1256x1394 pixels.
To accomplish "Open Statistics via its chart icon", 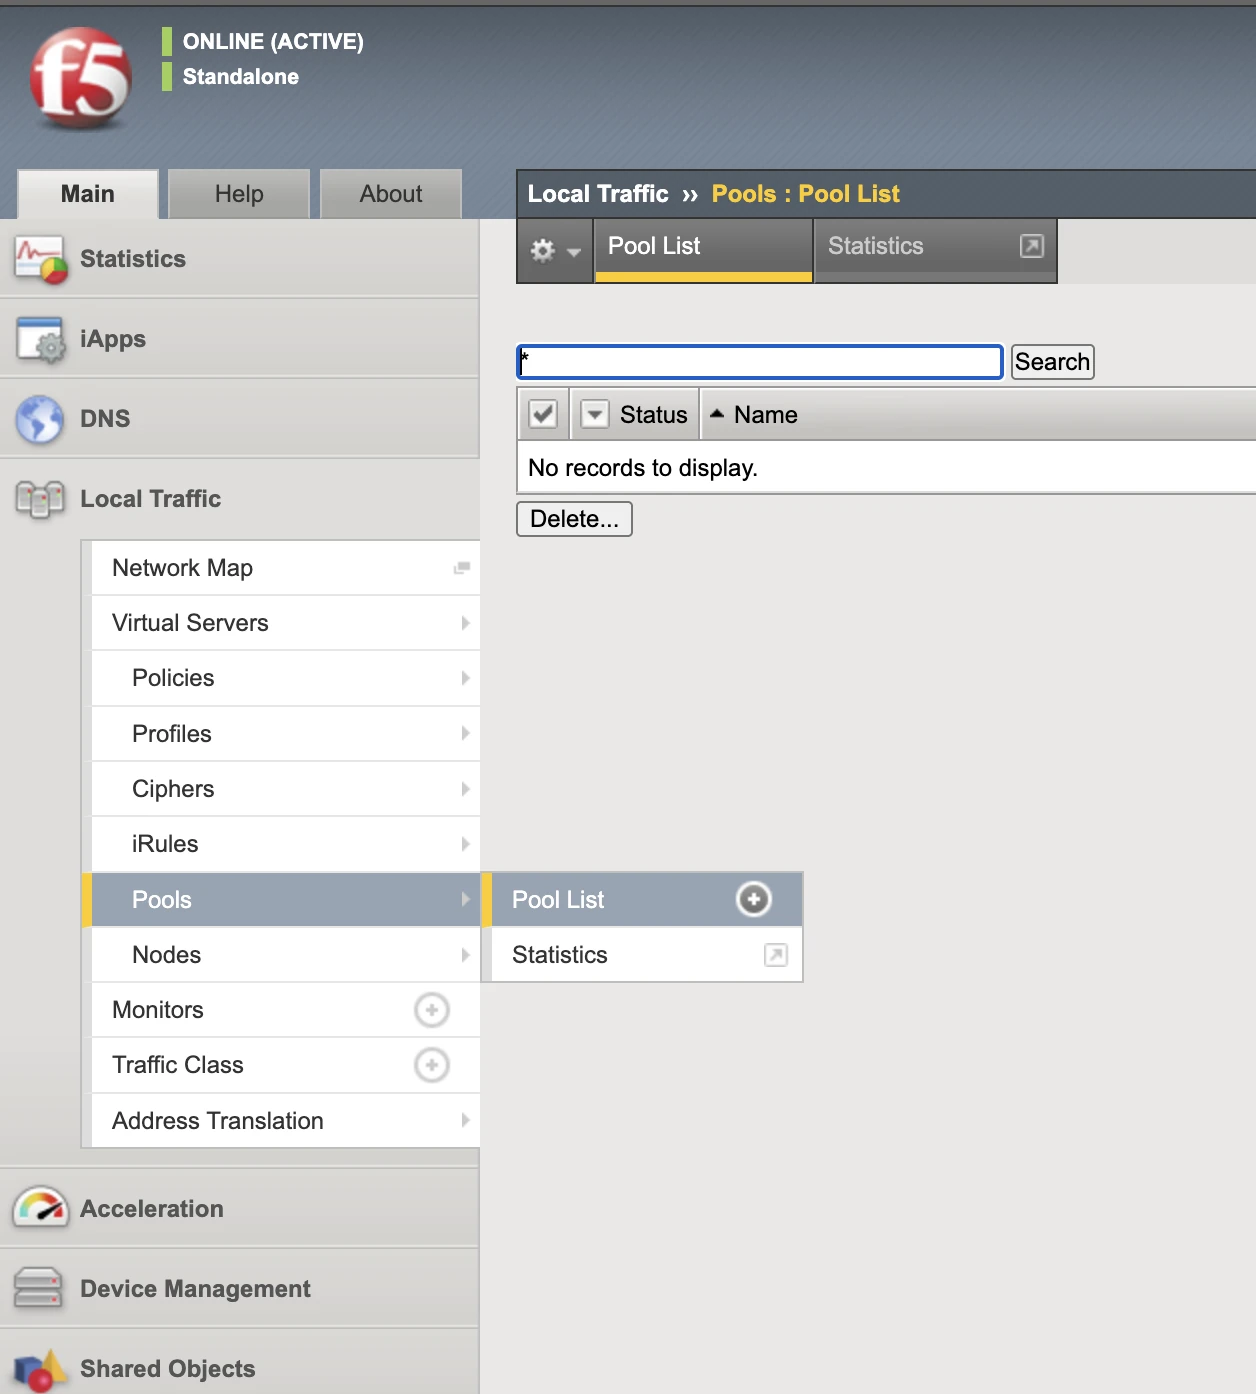I will click(x=40, y=259).
